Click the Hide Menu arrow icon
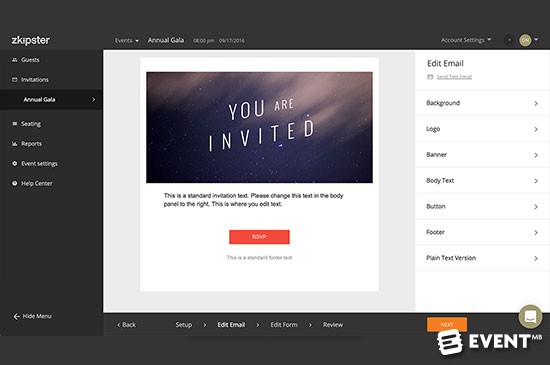Screen dimensions: 550x365 [x=16, y=316]
